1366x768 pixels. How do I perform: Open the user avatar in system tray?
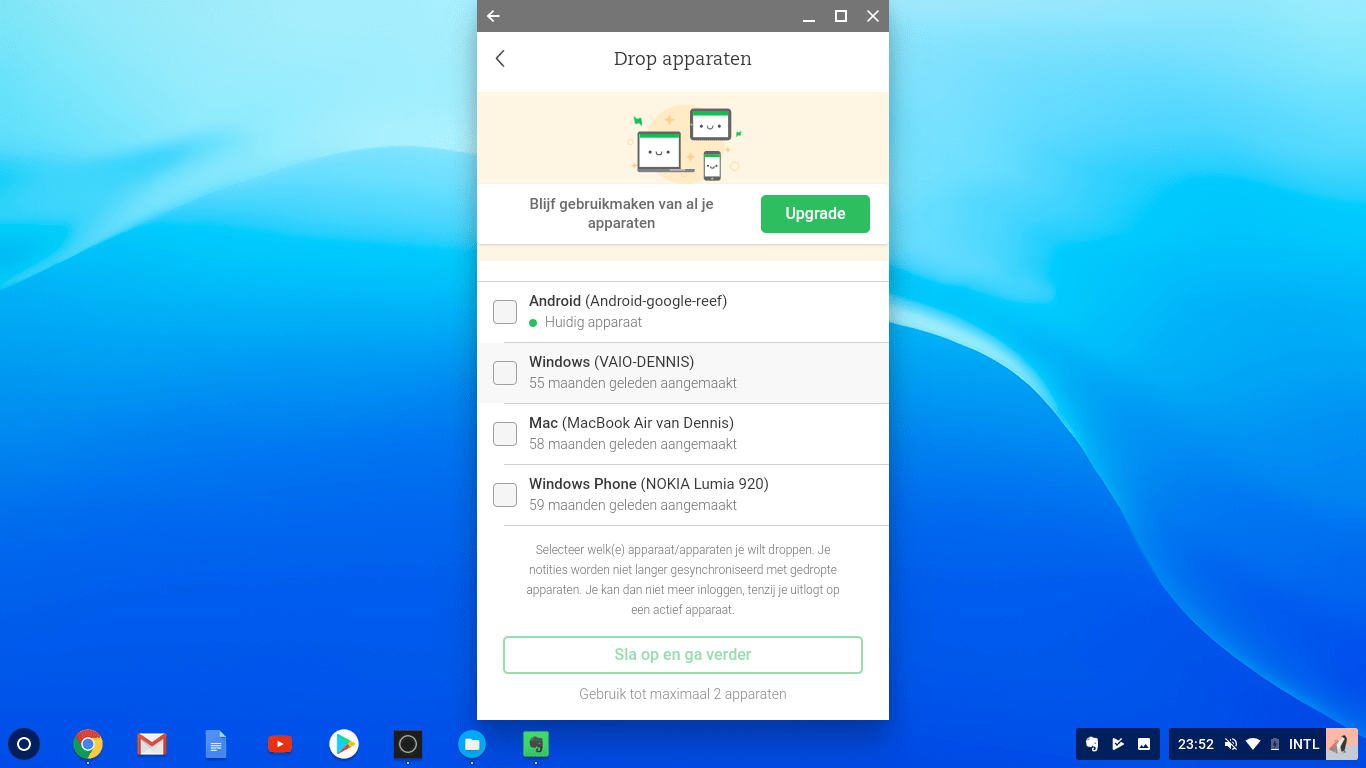point(1341,744)
